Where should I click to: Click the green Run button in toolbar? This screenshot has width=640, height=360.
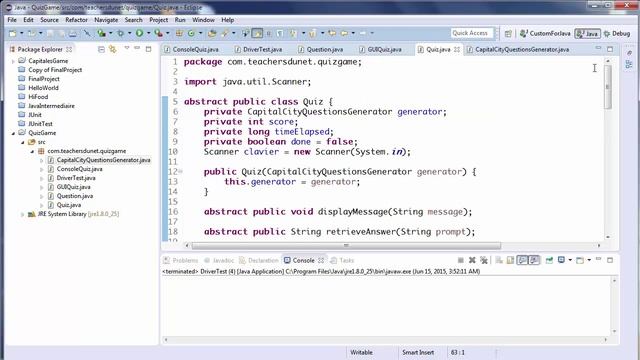click(x=139, y=33)
